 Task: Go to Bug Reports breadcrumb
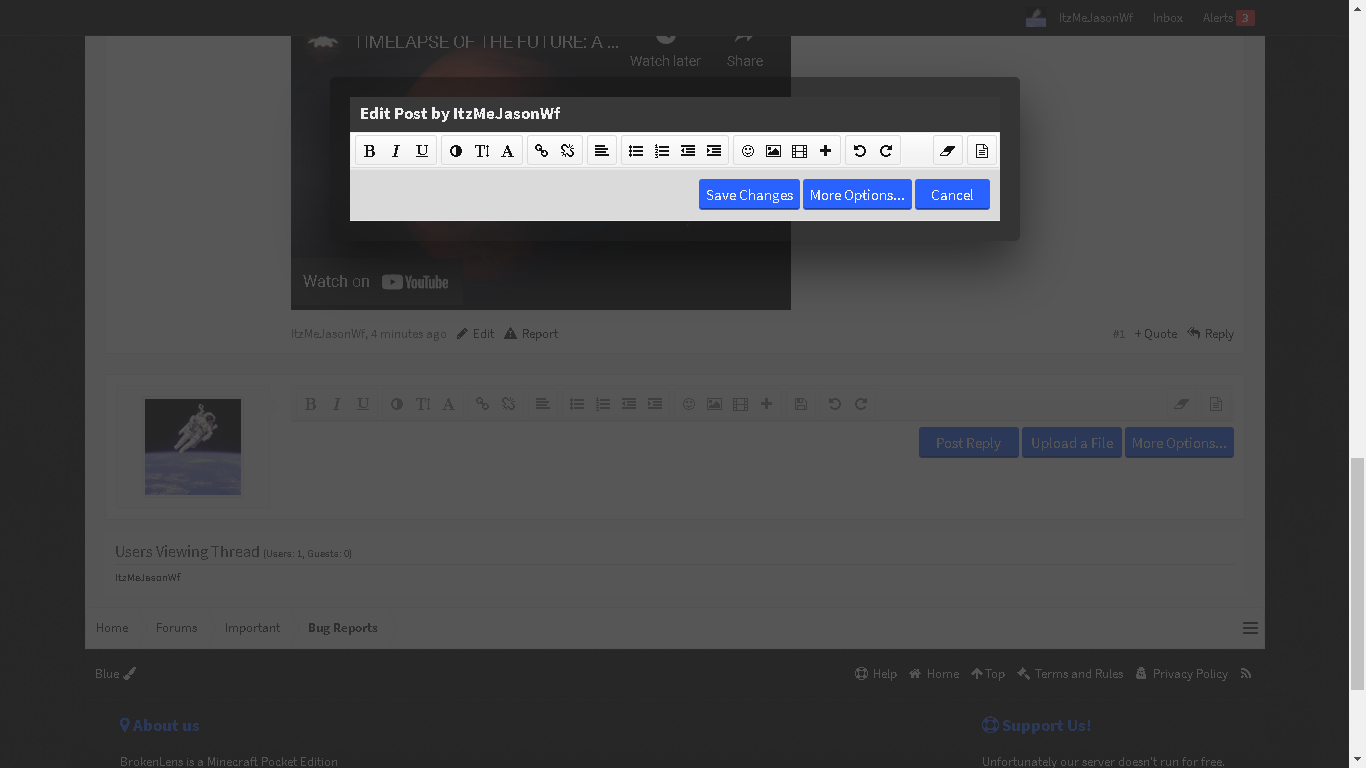[343, 628]
